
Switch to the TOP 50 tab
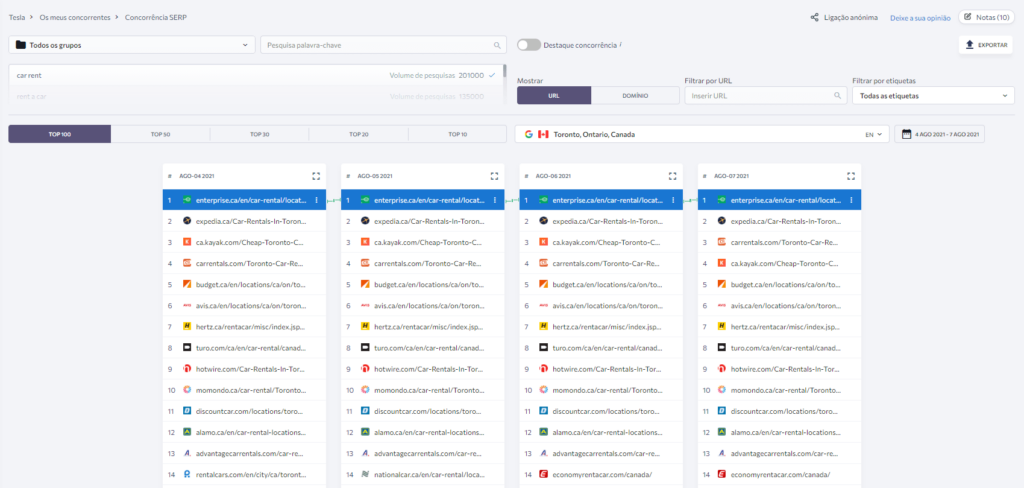[160, 134]
